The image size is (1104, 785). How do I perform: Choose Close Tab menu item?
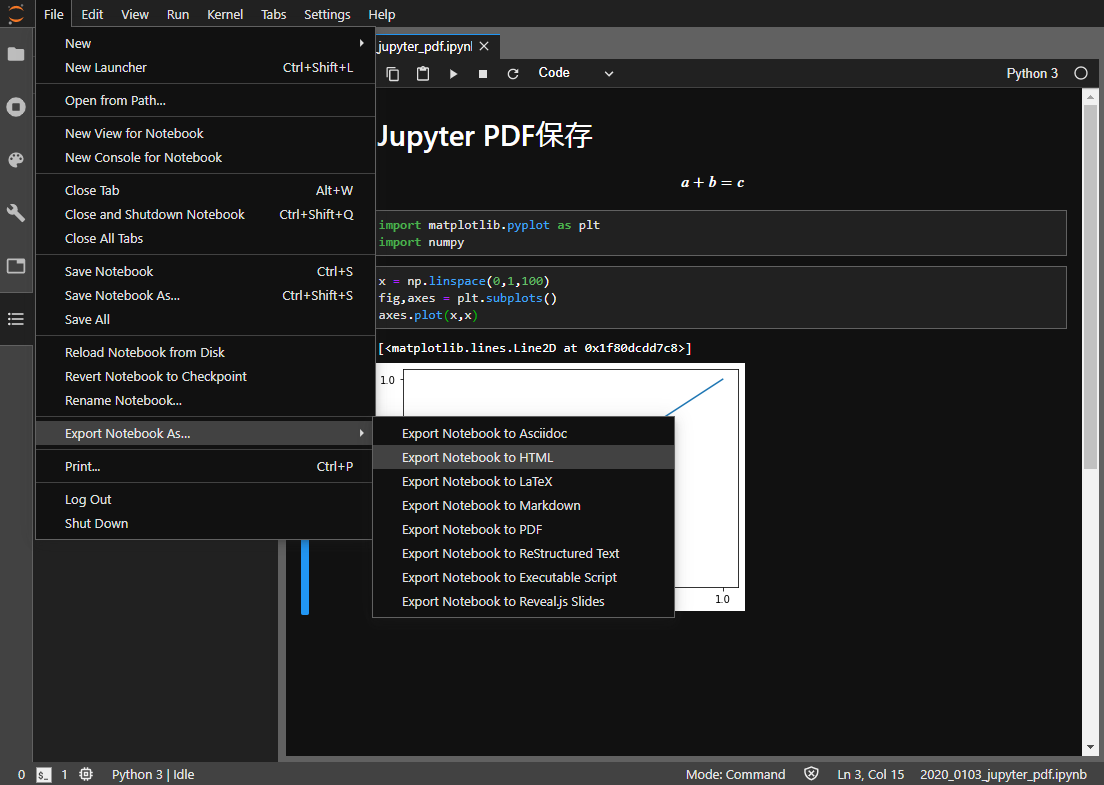205,191
